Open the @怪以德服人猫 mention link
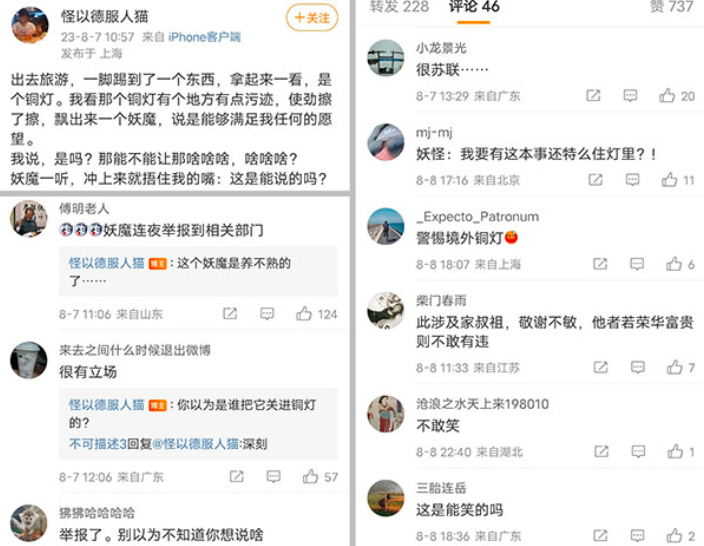 tap(195, 444)
